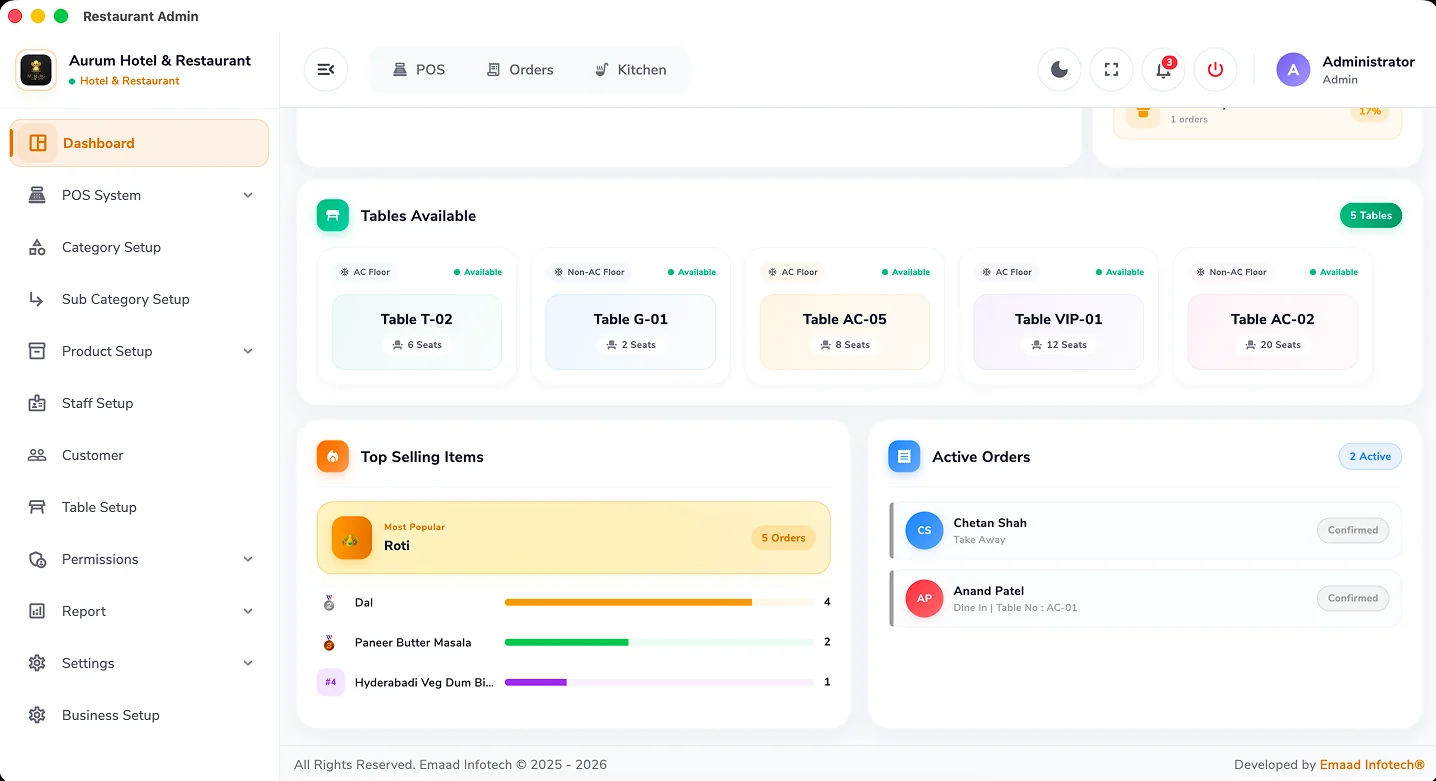Click the Confirmed status for Chetan Shah

1353,530
